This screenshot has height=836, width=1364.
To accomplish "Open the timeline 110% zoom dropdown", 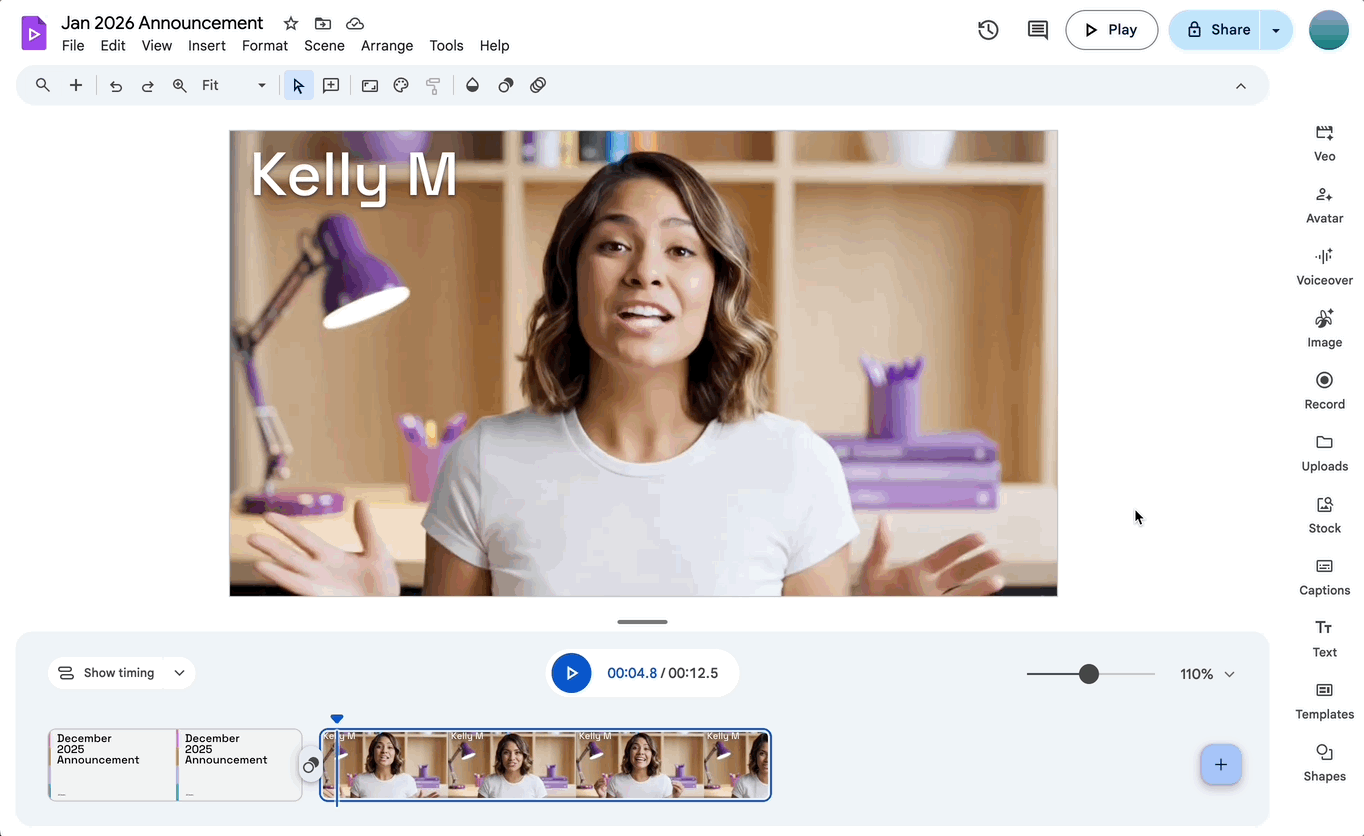I will (1229, 674).
